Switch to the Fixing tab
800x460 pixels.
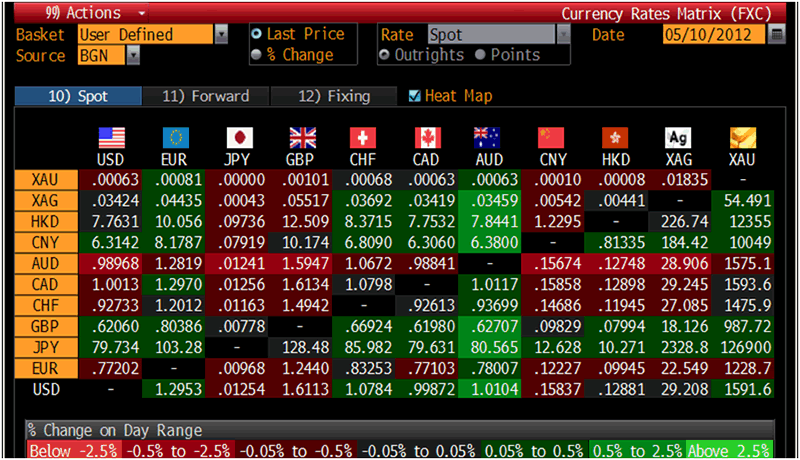335,96
